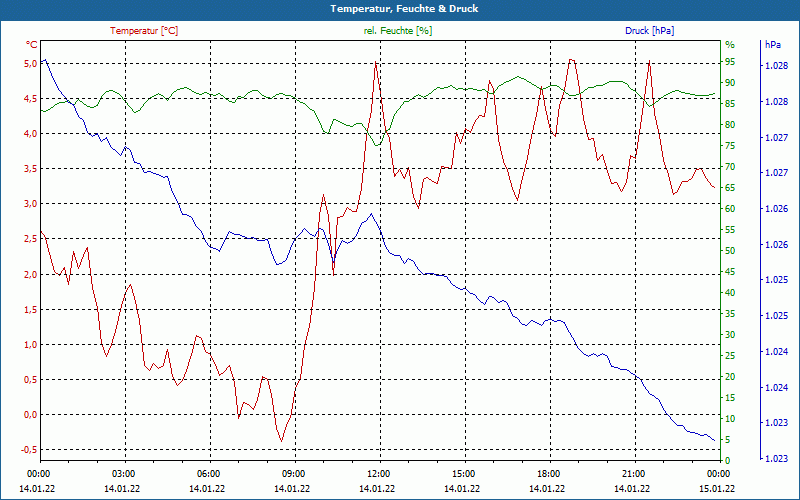Click the '50' humidity axis value

point(730,251)
